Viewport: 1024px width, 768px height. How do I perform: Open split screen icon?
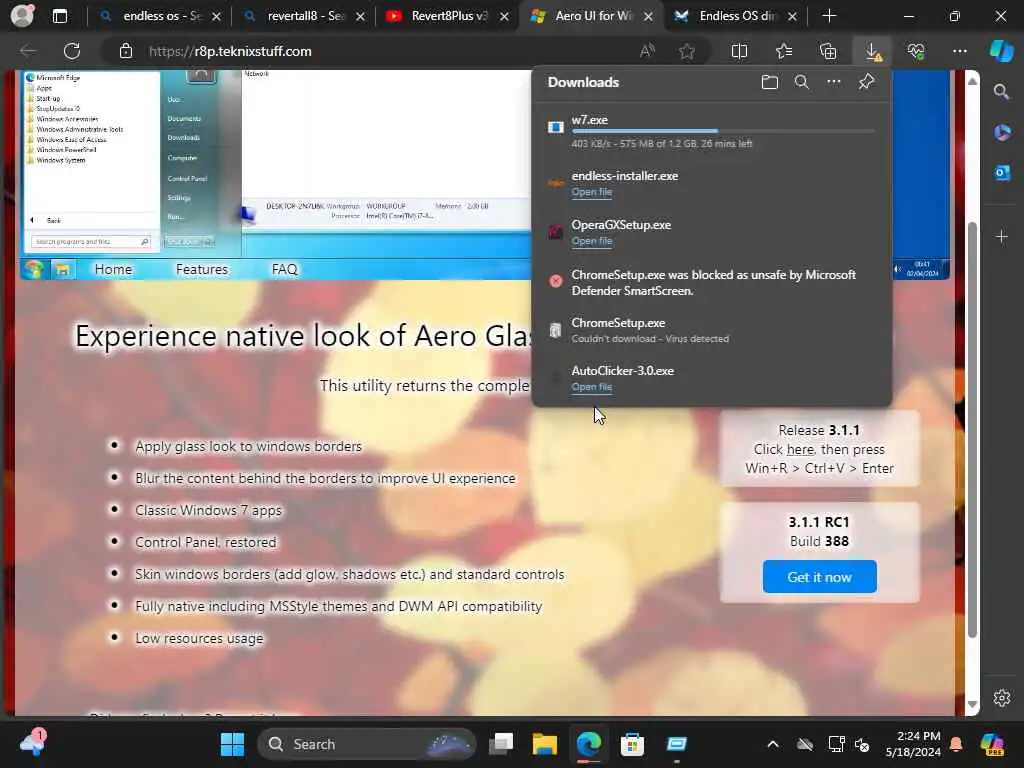739,51
